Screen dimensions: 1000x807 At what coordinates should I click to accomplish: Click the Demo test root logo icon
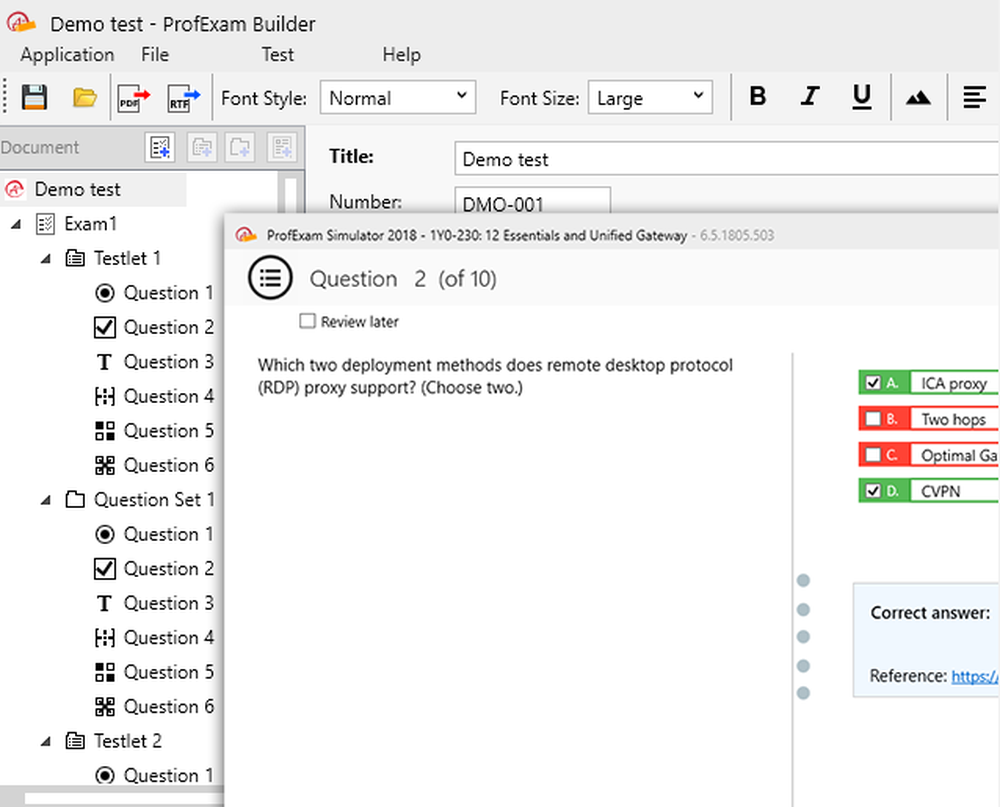[x=15, y=189]
